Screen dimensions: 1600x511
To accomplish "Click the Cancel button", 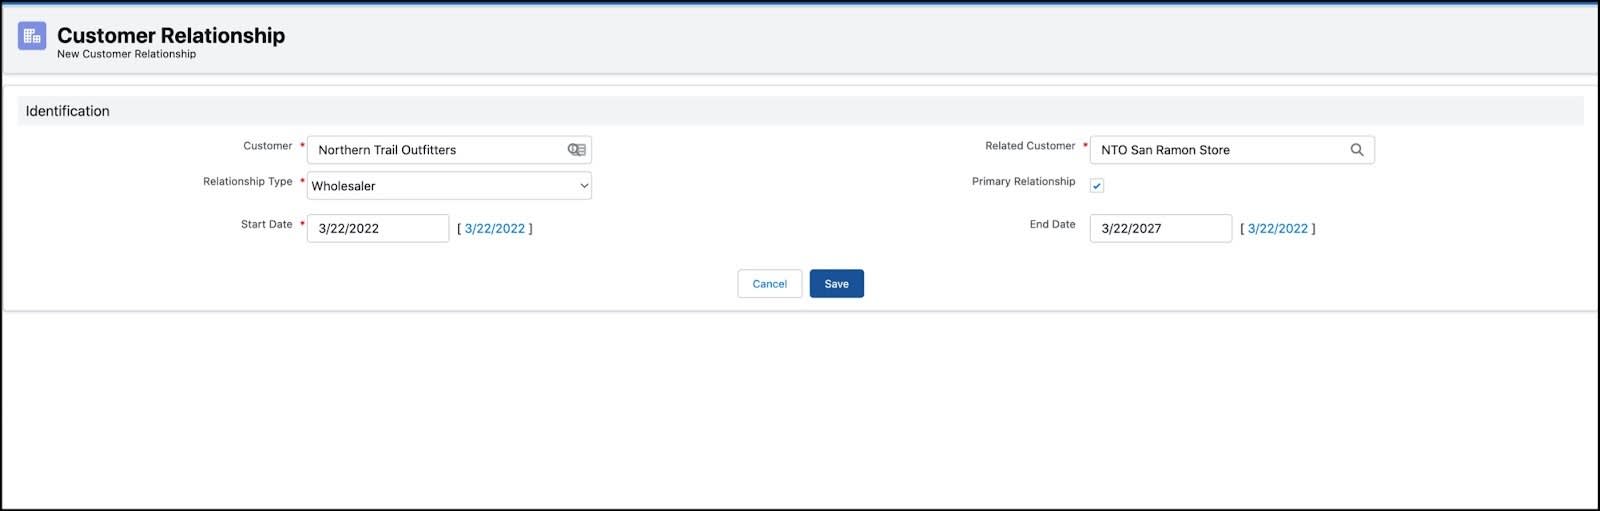I will [770, 284].
